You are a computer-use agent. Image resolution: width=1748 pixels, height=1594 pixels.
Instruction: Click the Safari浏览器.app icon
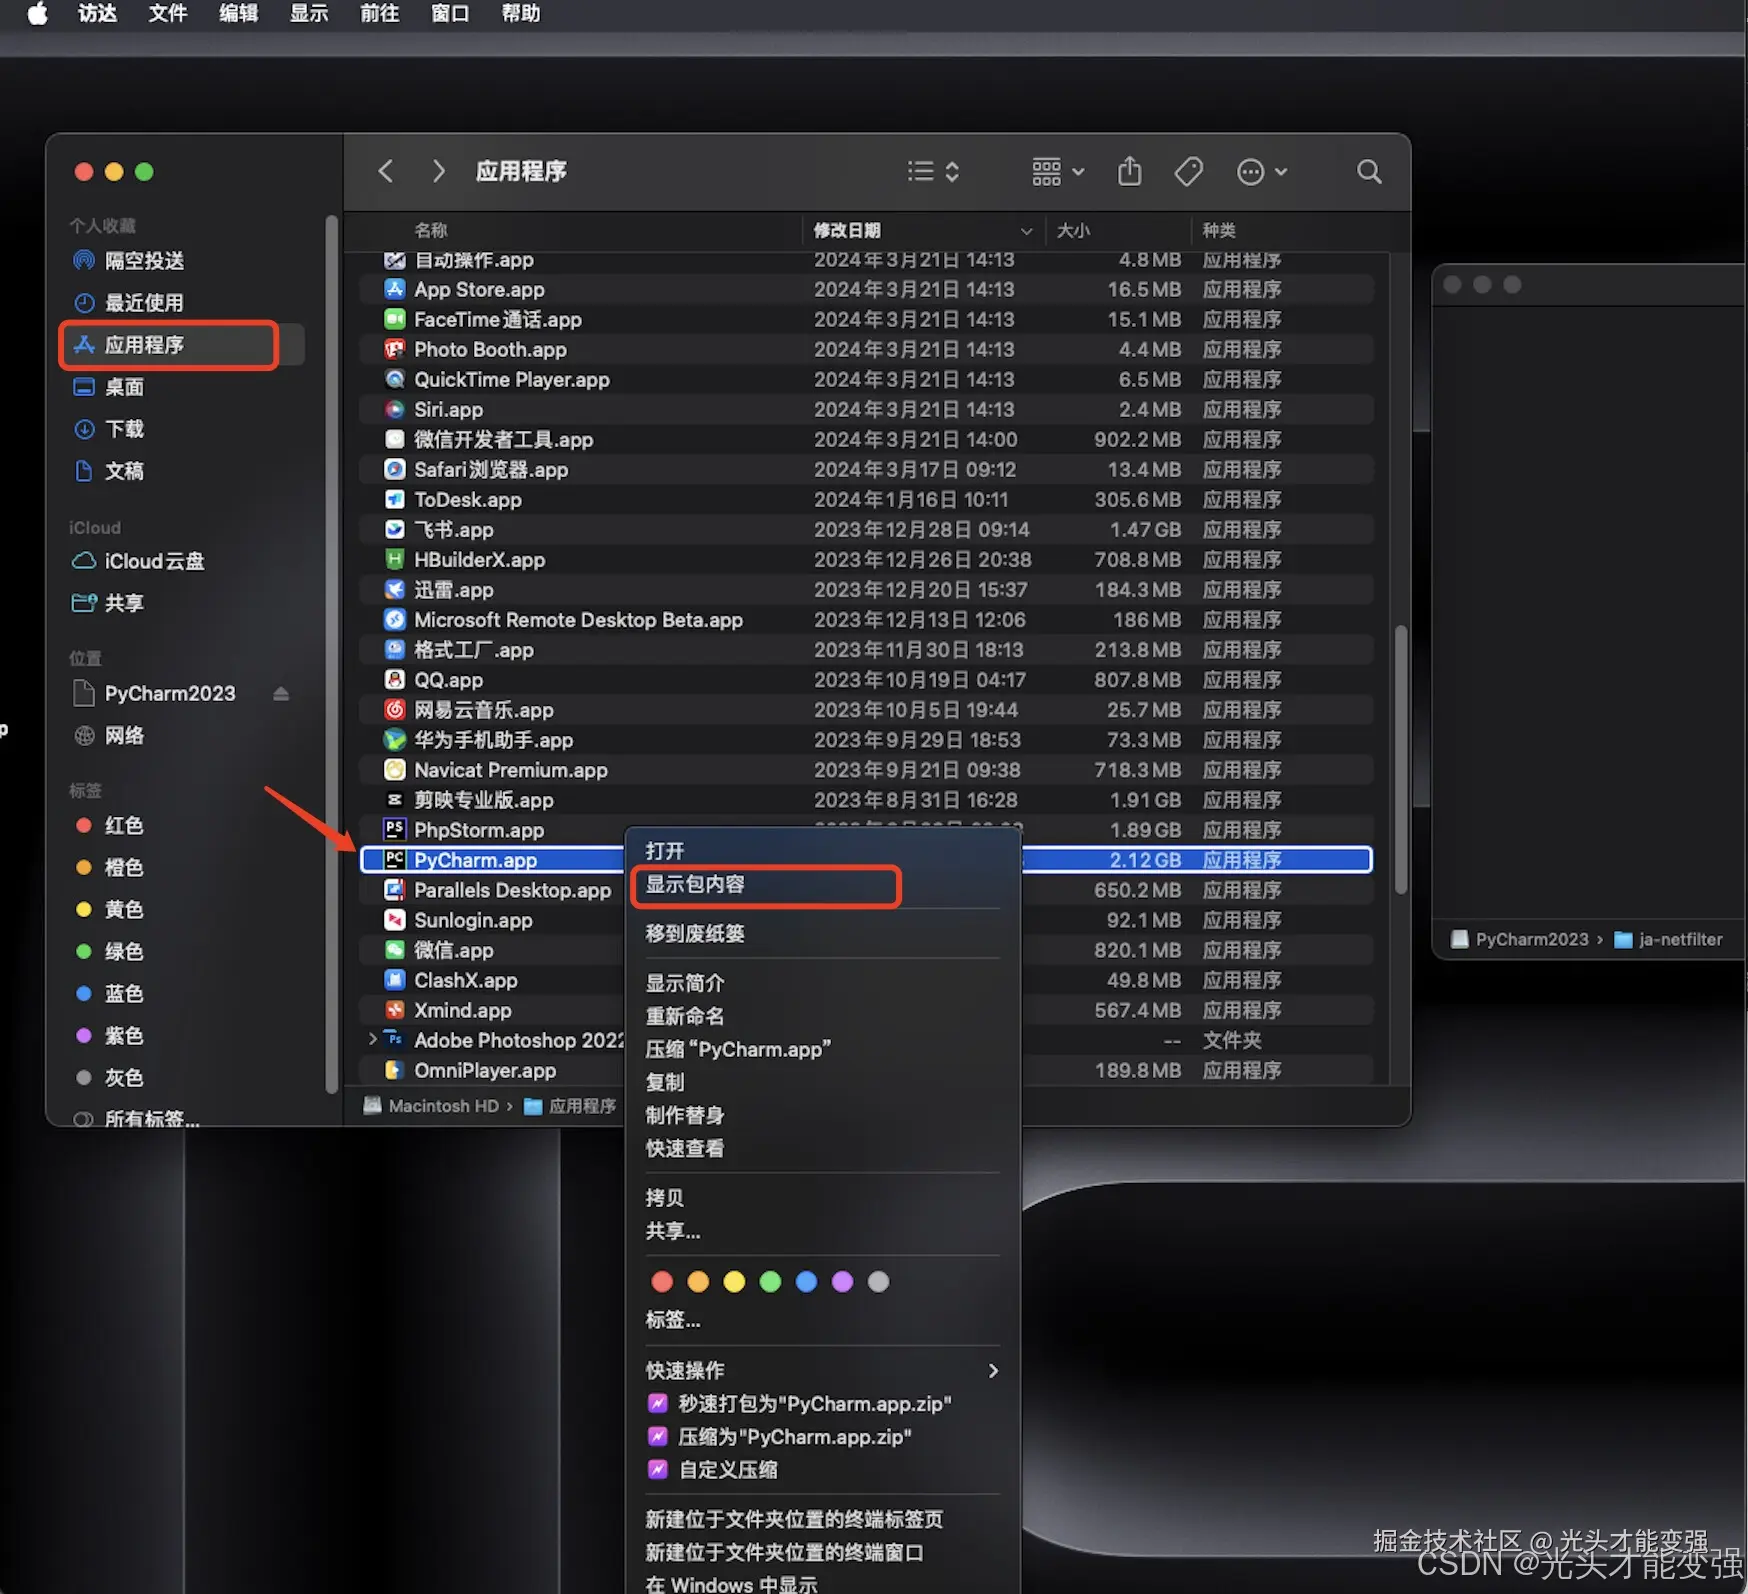[395, 469]
